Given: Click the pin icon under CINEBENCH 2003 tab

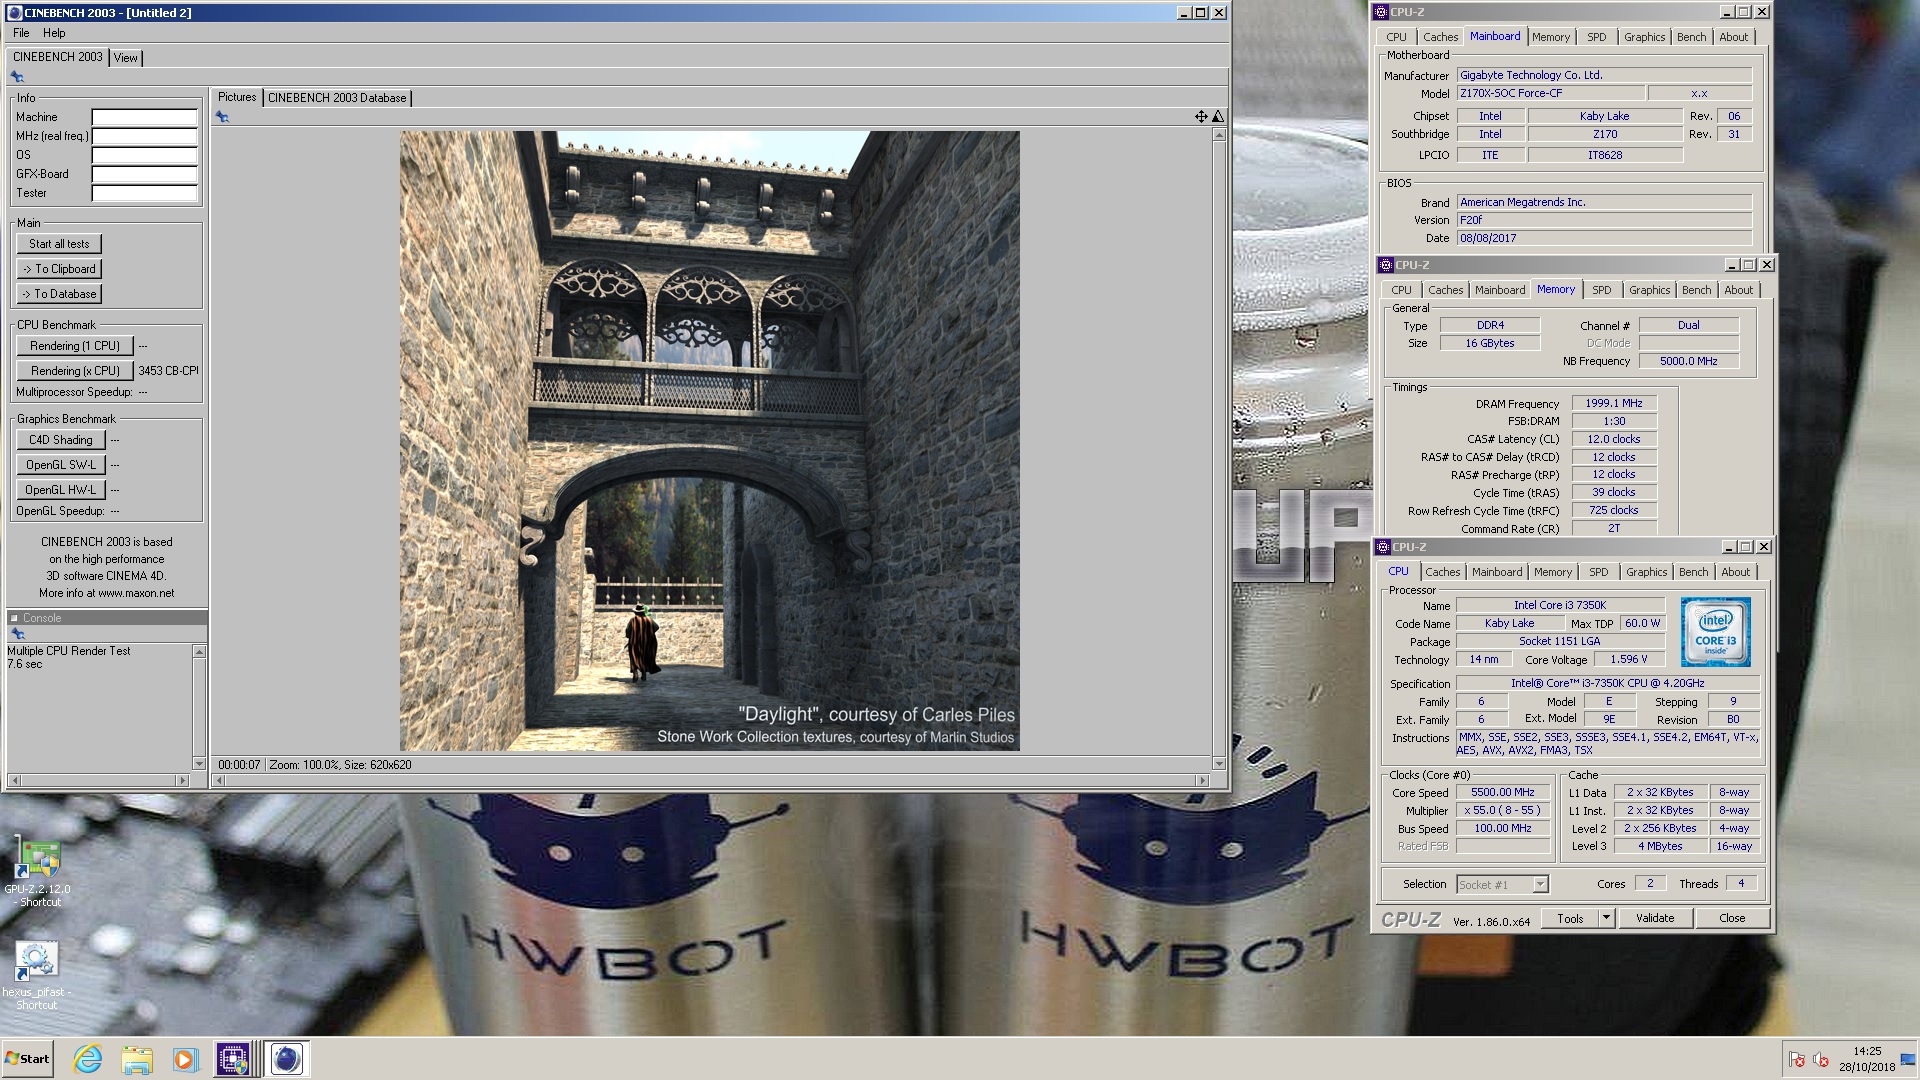Looking at the screenshot, I should 17,77.
